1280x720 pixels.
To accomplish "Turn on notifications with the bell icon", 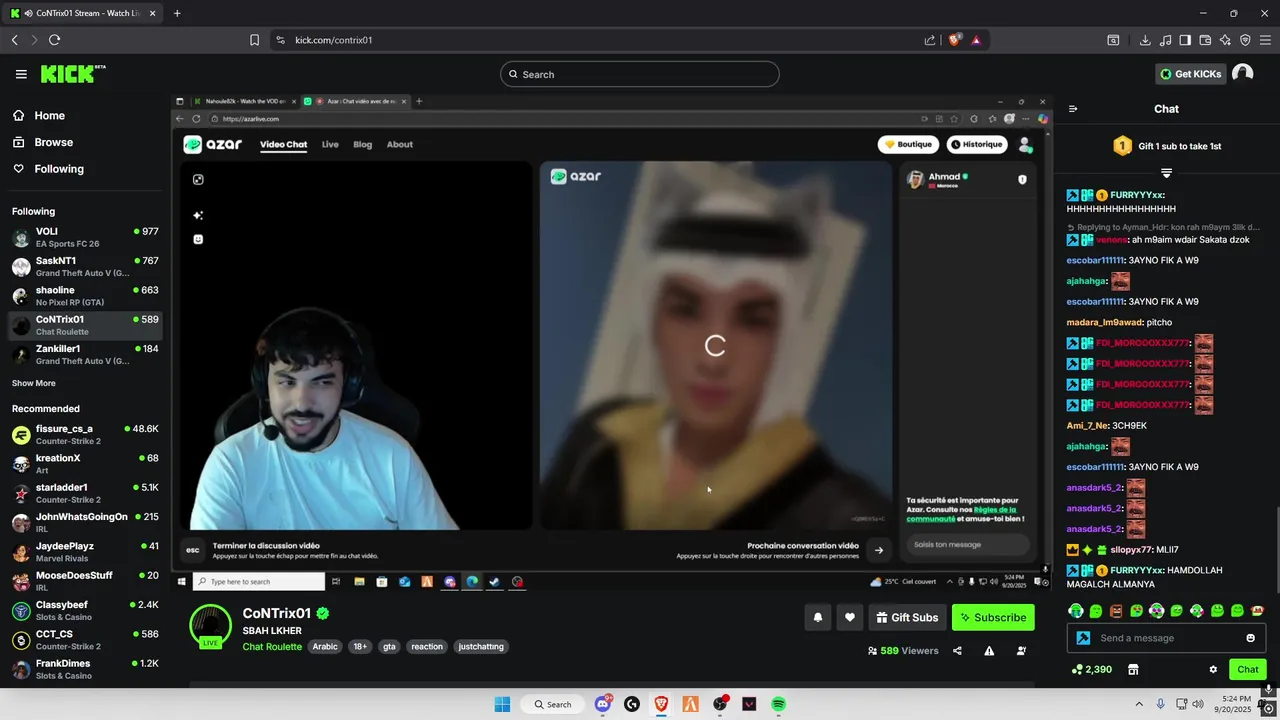I will click(817, 618).
